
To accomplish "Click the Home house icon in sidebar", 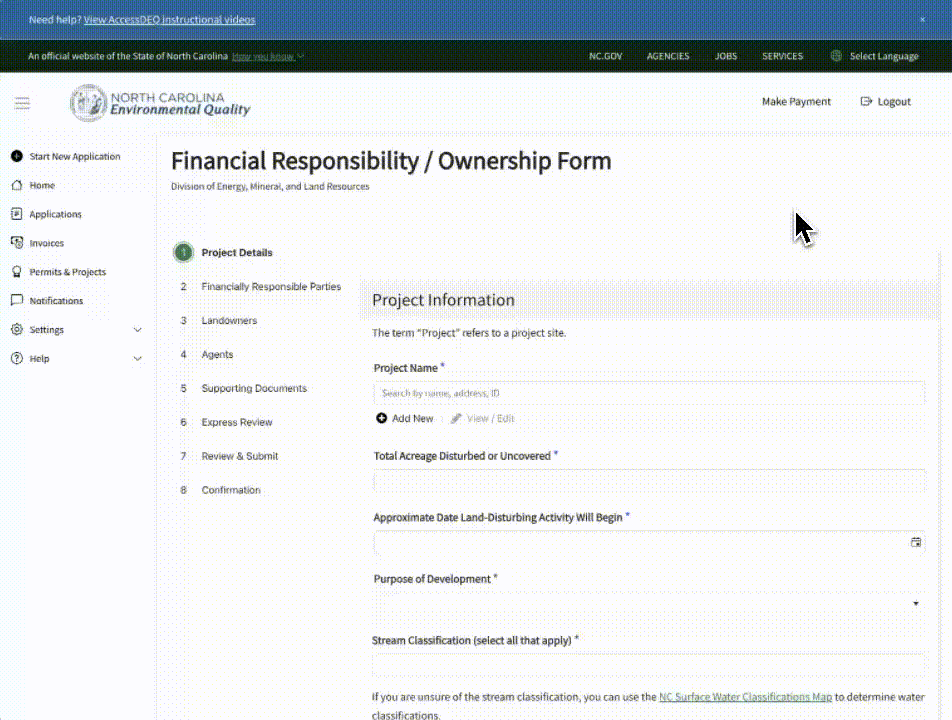I will point(16,186).
